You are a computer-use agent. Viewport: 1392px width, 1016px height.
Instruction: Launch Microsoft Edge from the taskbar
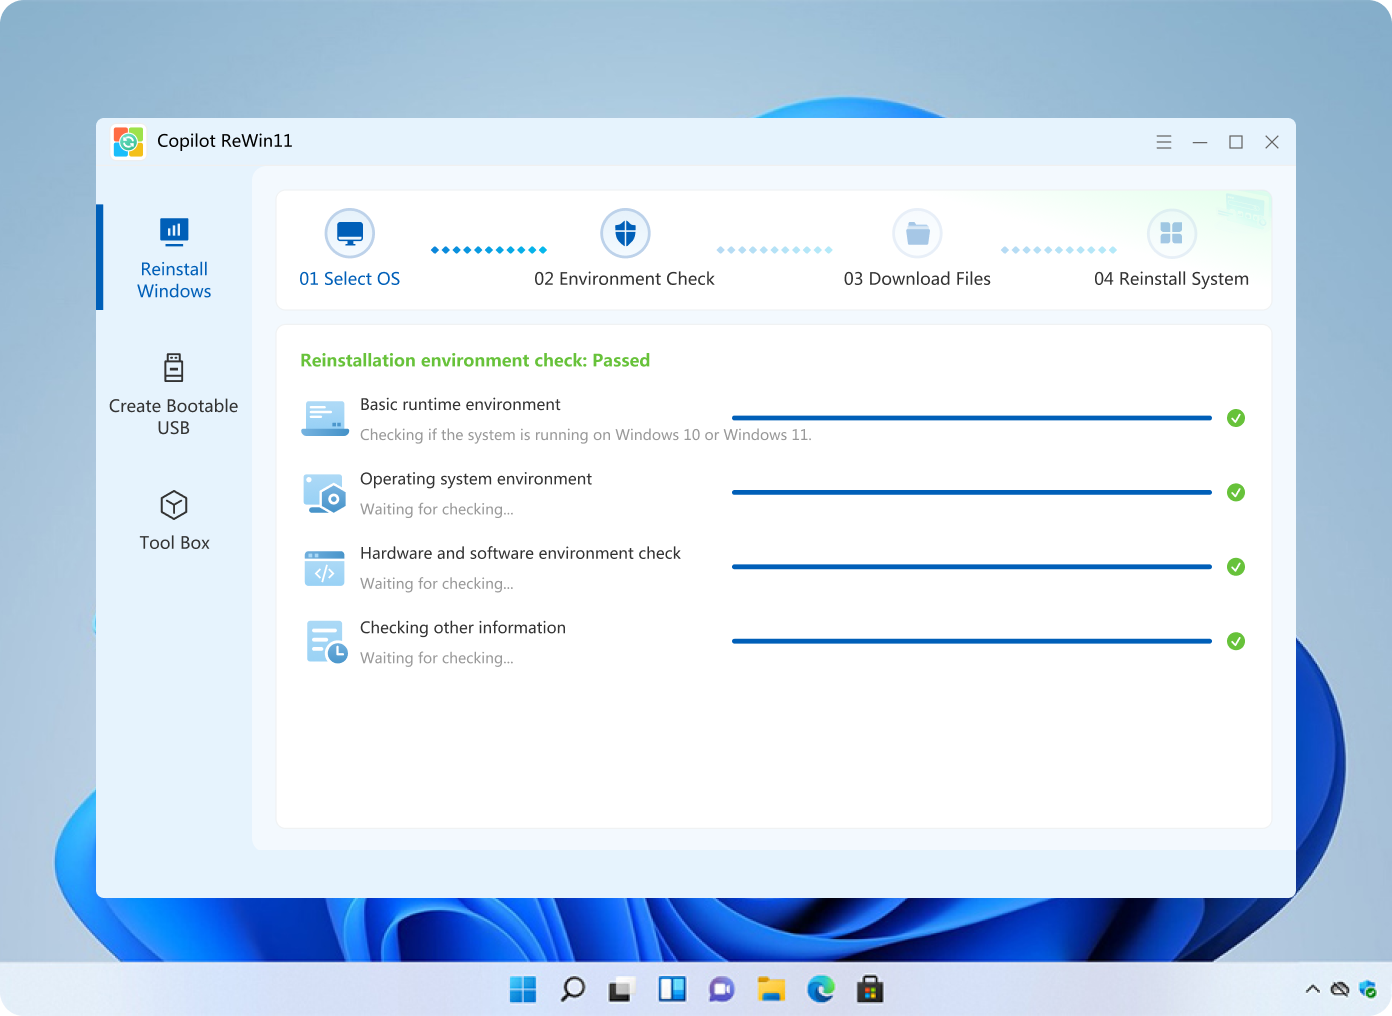coord(821,990)
